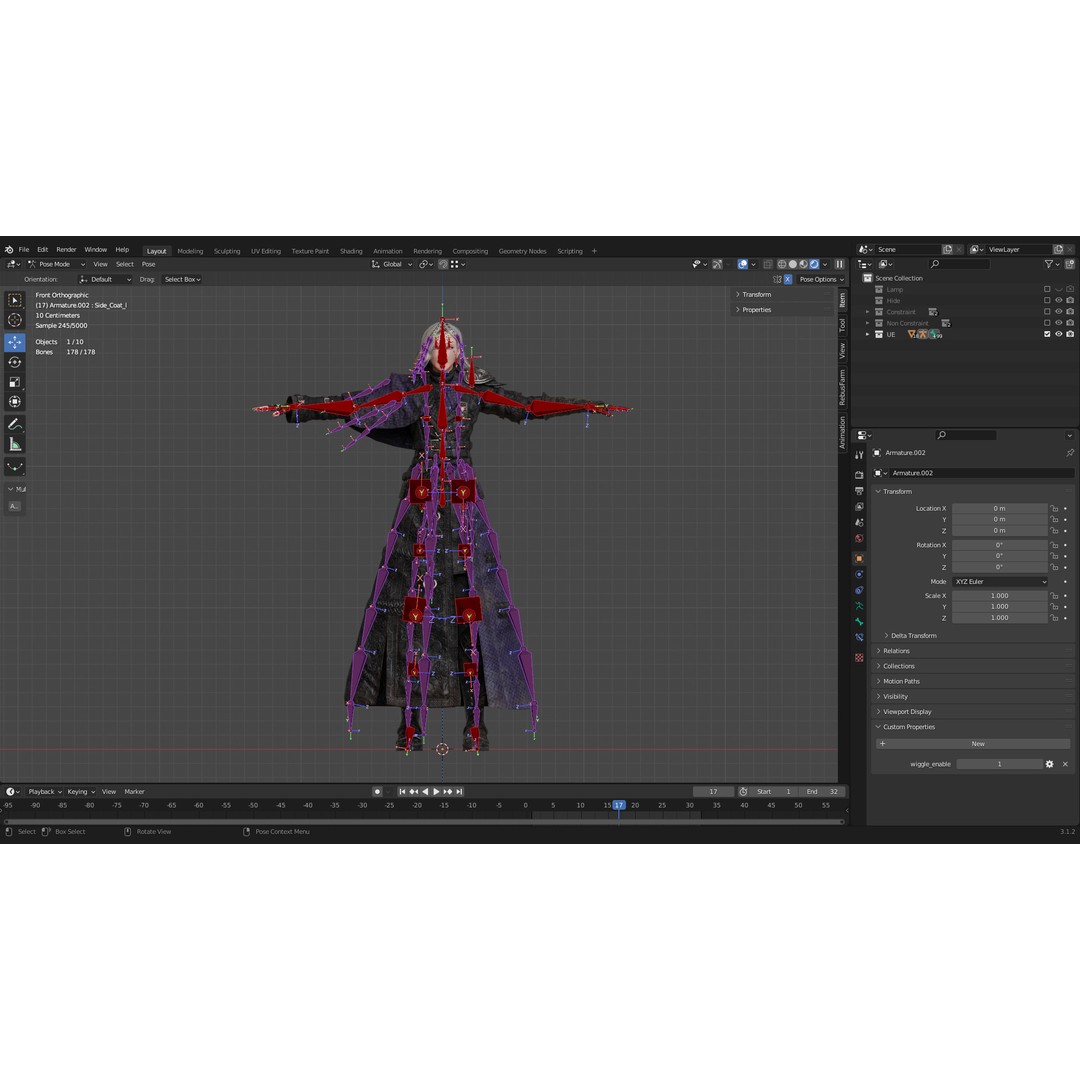The height and width of the screenshot is (1080, 1080).
Task: Toggle viewport visibility of UE collection
Action: tap(1059, 334)
